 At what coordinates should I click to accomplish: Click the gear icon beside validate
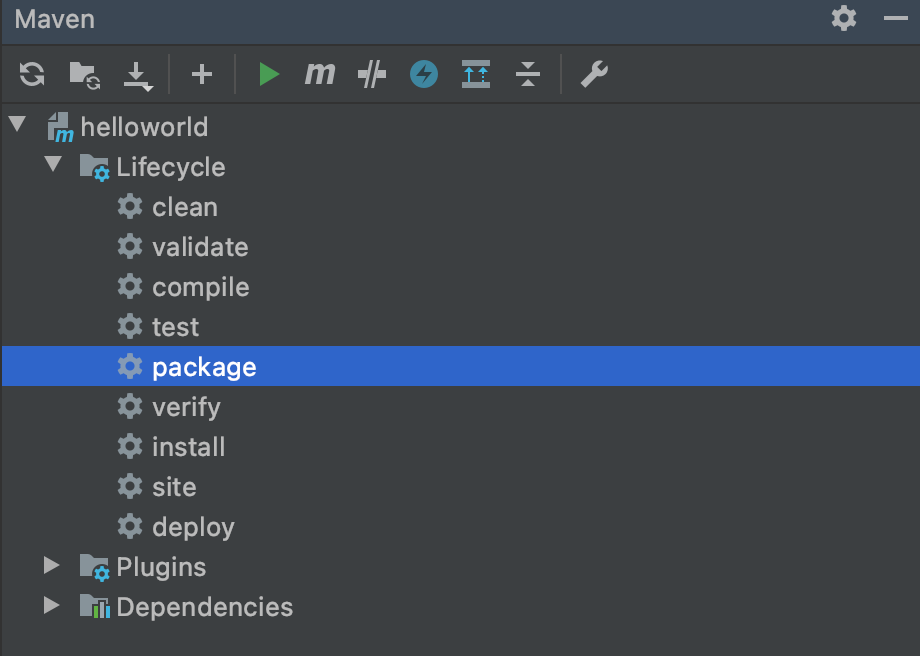pos(130,246)
